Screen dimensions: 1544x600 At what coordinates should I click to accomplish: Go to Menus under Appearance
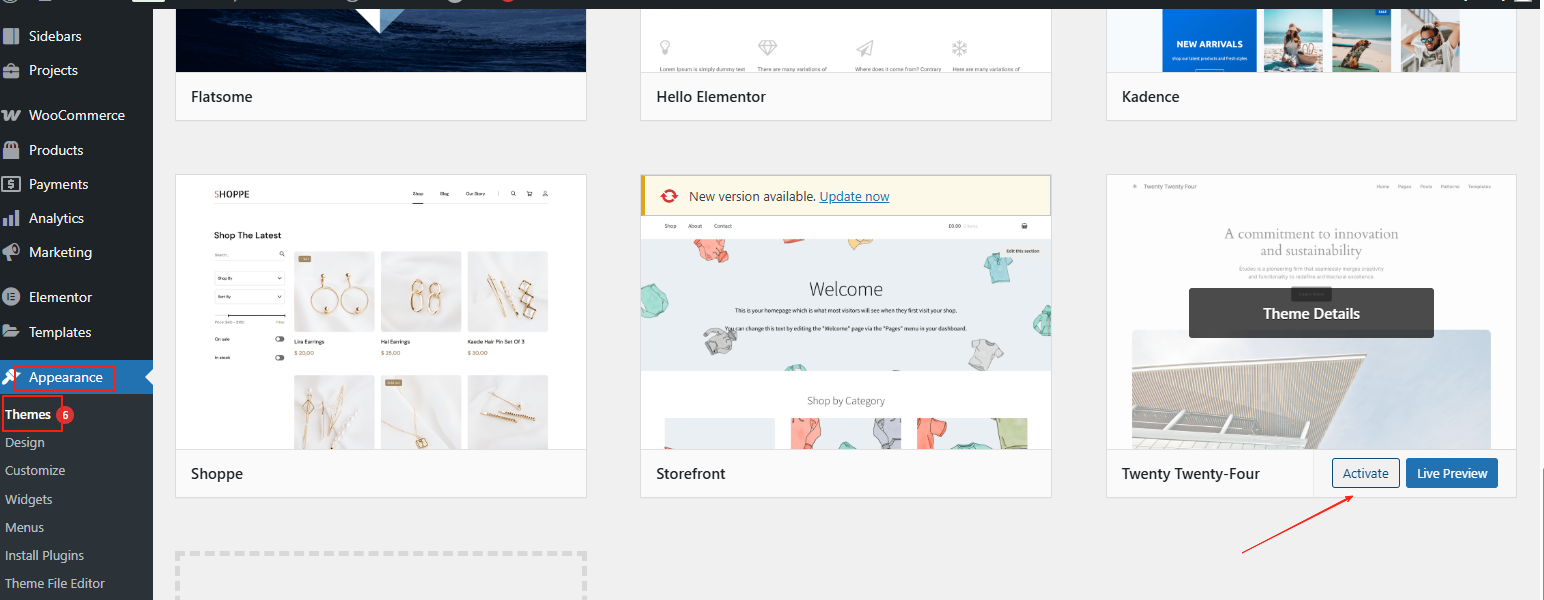click(25, 527)
